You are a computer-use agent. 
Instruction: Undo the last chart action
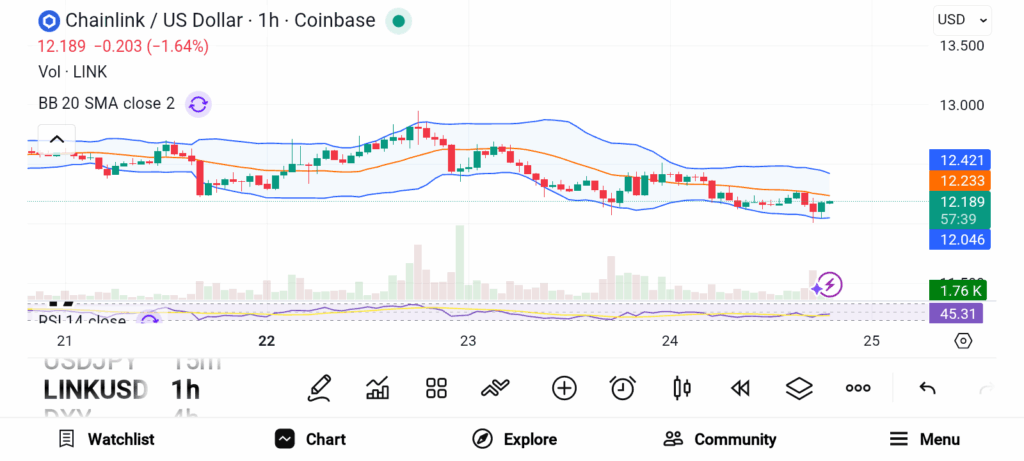coord(927,388)
